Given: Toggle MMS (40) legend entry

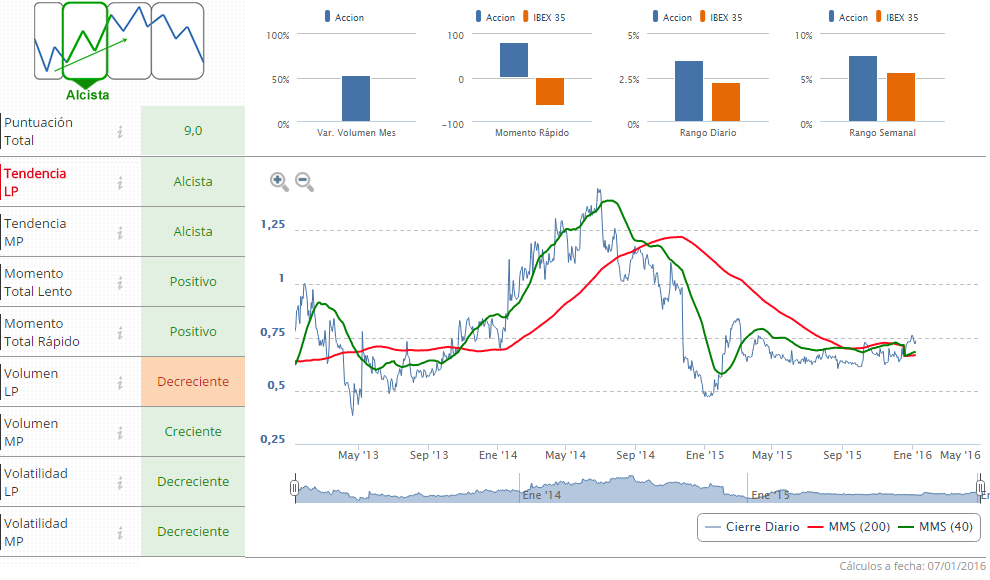Looking at the screenshot, I should pyautogui.click(x=936, y=527).
